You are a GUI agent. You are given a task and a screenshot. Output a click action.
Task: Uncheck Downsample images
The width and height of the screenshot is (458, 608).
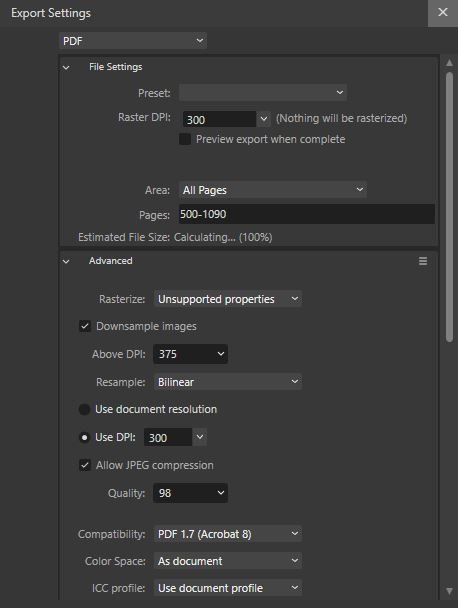[x=85, y=326]
